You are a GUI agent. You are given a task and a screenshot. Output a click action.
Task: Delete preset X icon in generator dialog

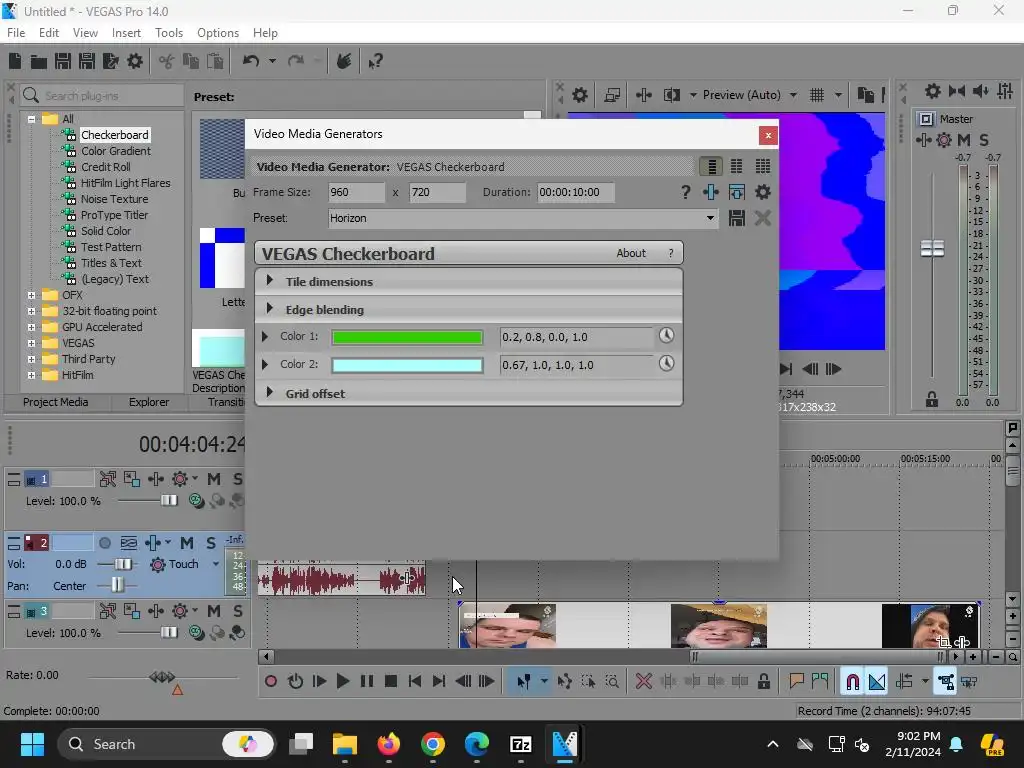762,218
